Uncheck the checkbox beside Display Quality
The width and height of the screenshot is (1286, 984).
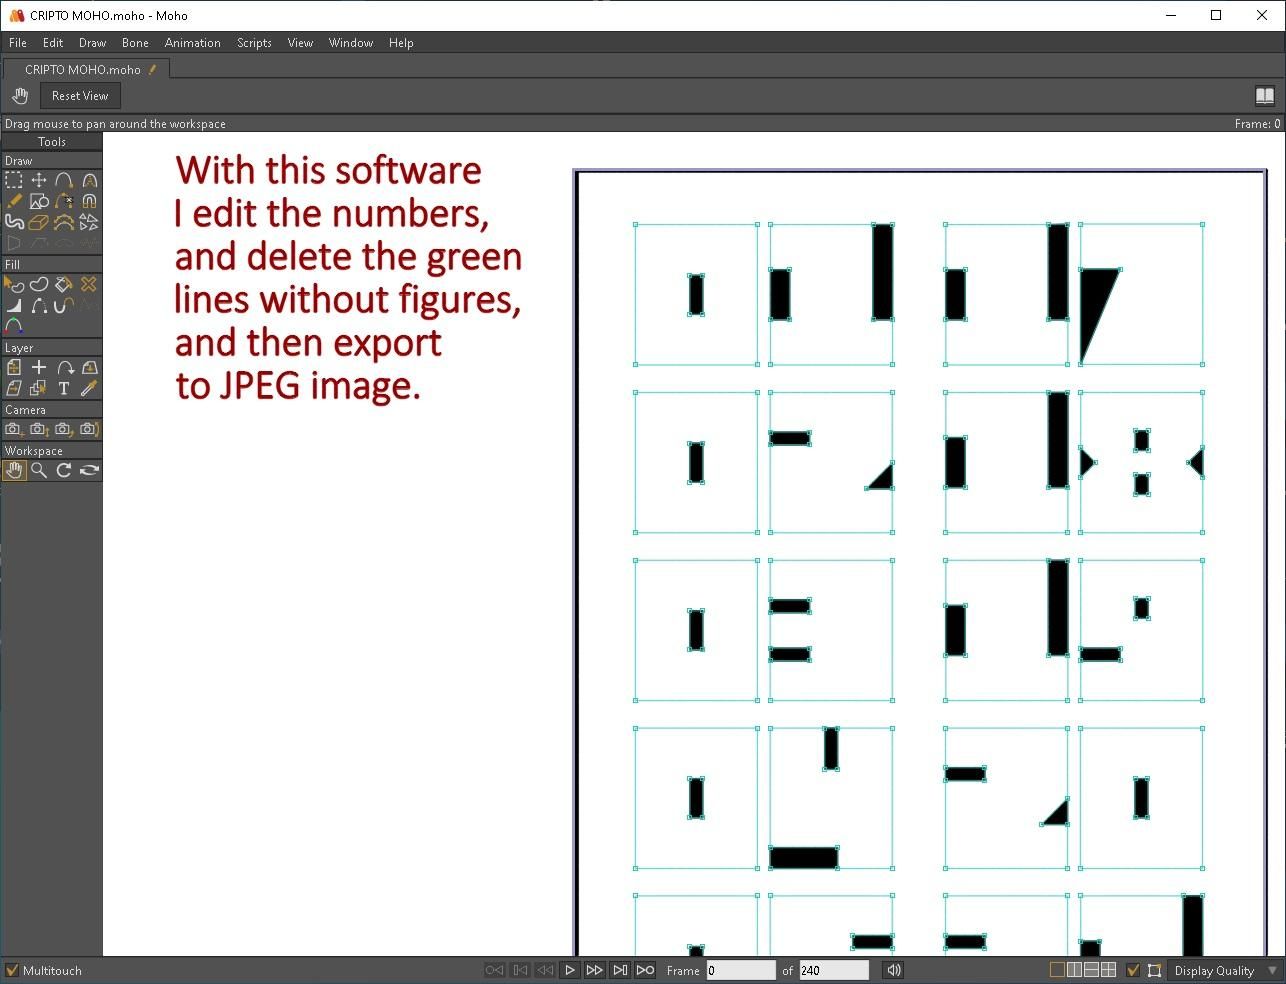(x=1133, y=970)
